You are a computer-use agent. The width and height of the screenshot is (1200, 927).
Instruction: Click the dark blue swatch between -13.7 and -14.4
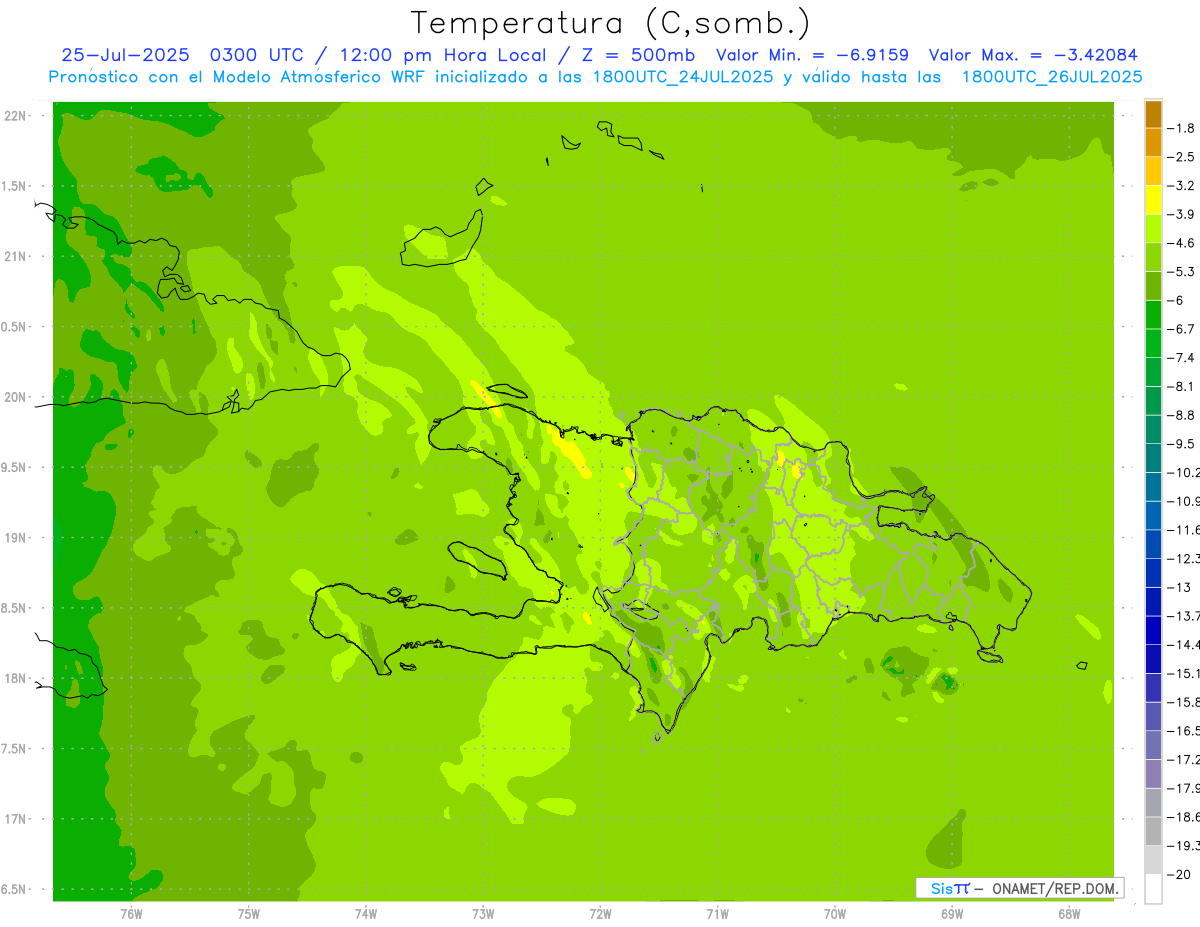(1153, 630)
